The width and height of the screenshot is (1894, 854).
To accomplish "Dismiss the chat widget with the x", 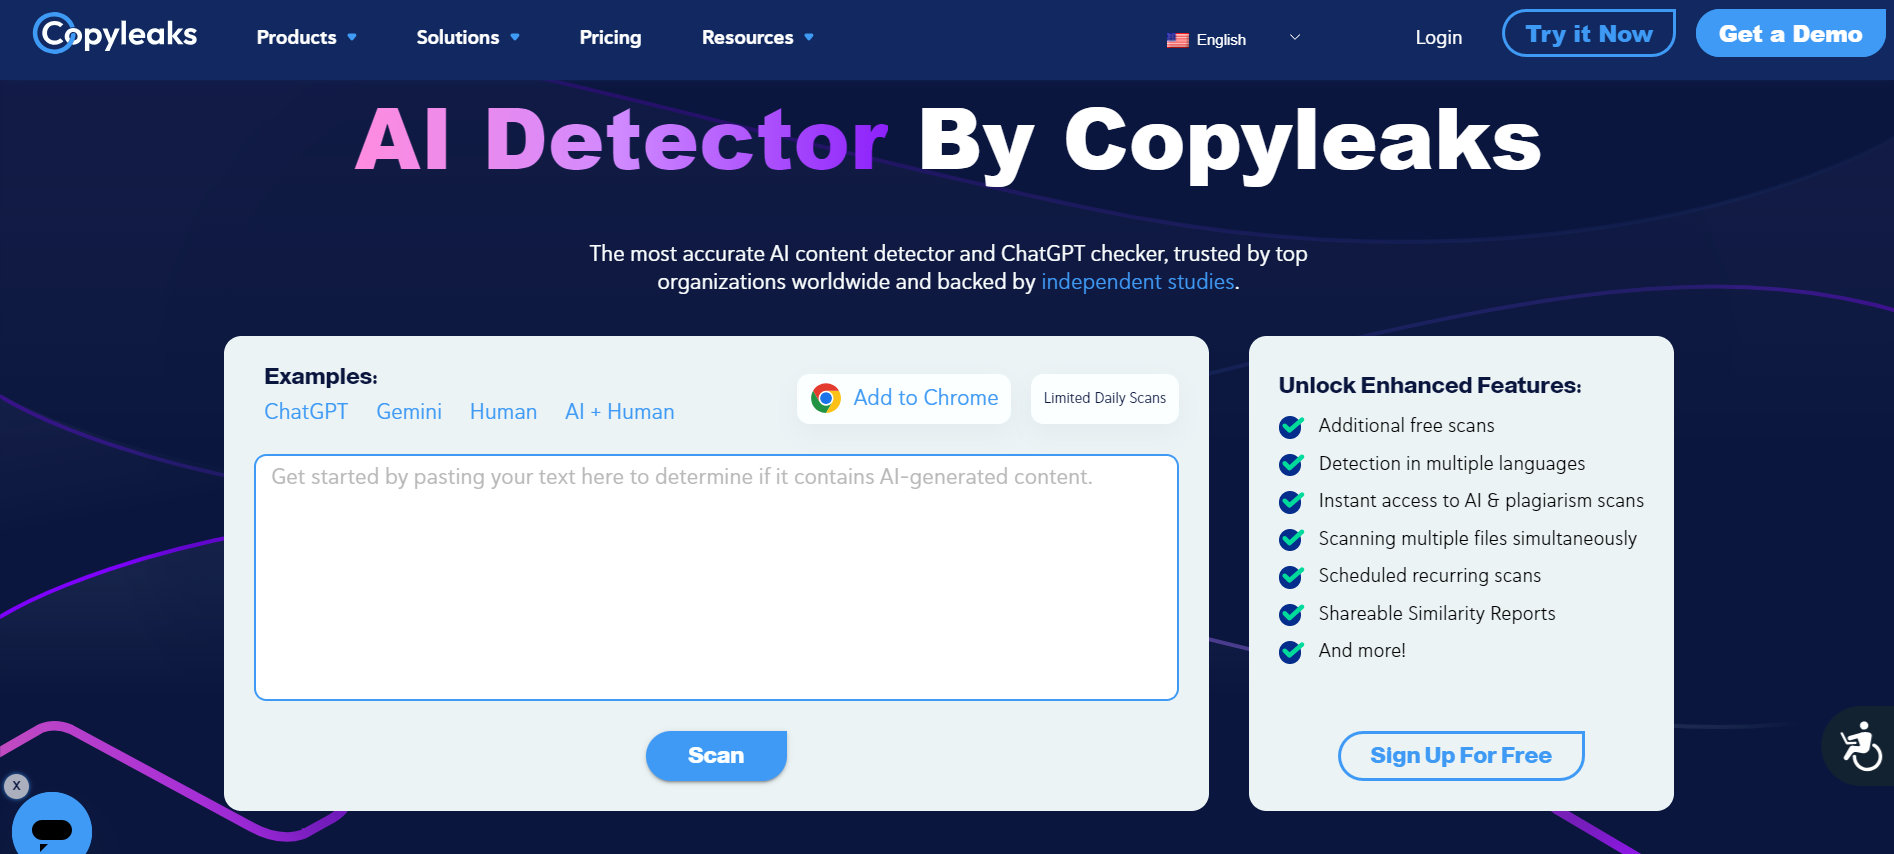I will point(16,786).
